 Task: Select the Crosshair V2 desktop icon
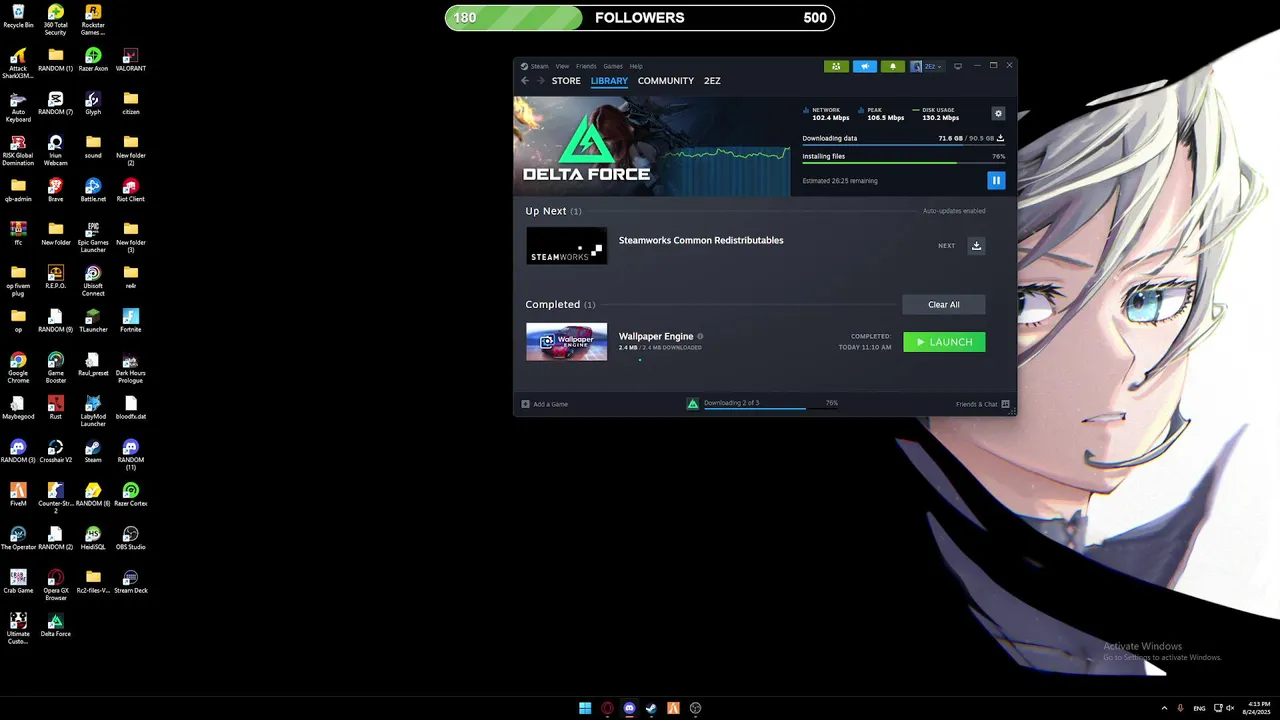[55, 451]
